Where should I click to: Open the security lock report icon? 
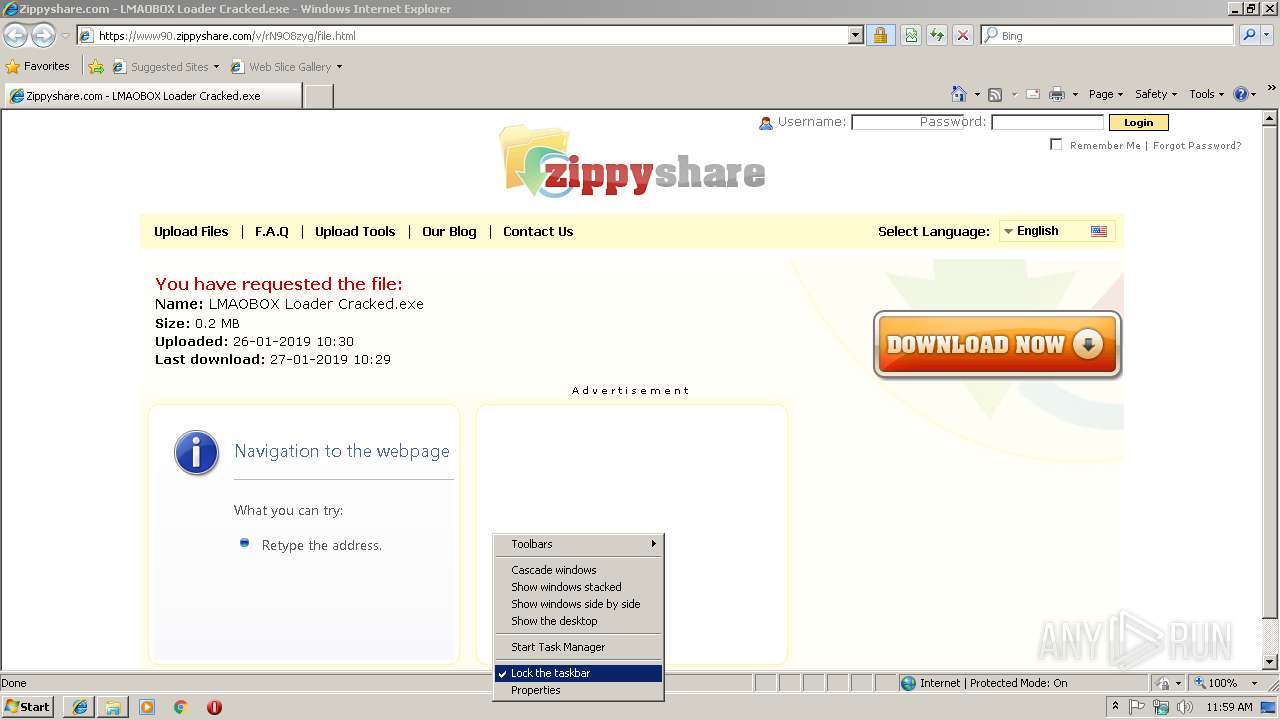click(x=880, y=35)
